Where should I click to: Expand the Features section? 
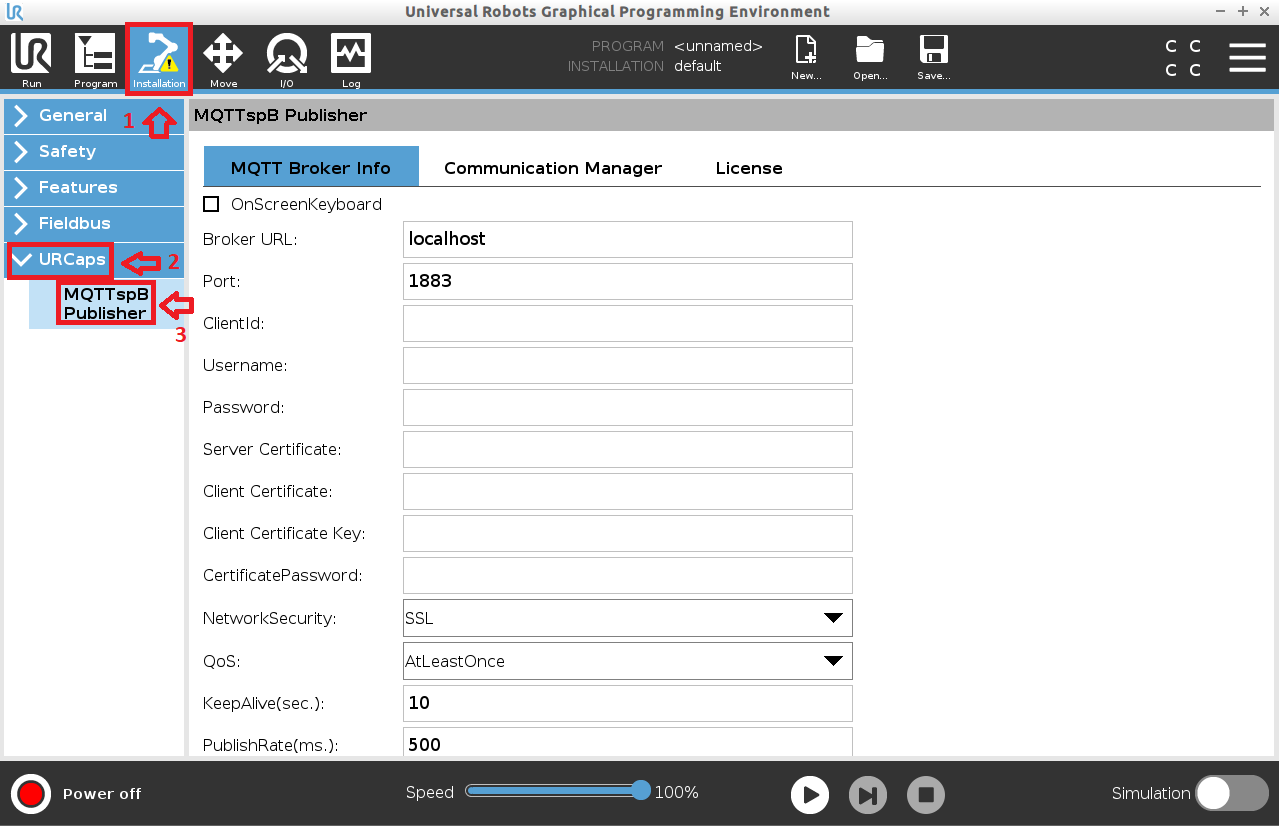[94, 188]
